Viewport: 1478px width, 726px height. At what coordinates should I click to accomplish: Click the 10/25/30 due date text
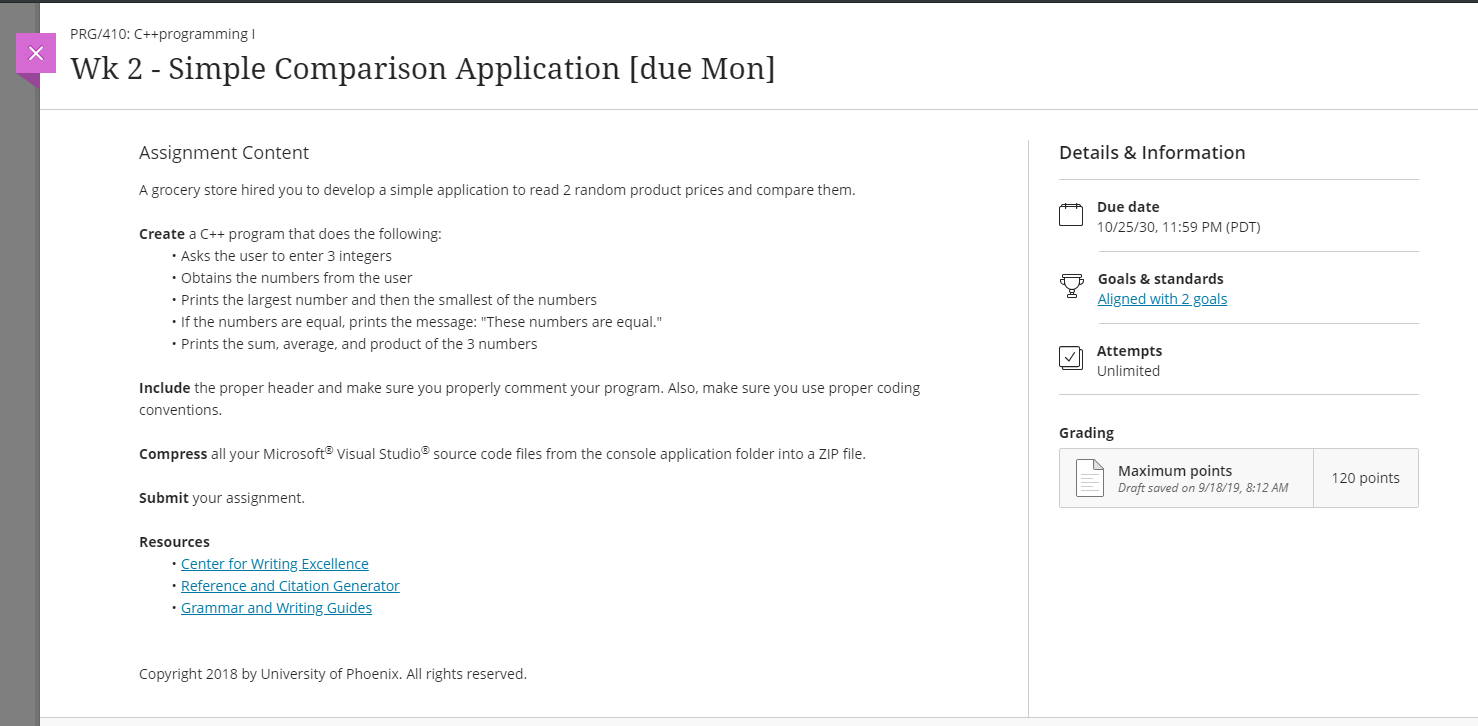(x=1178, y=227)
